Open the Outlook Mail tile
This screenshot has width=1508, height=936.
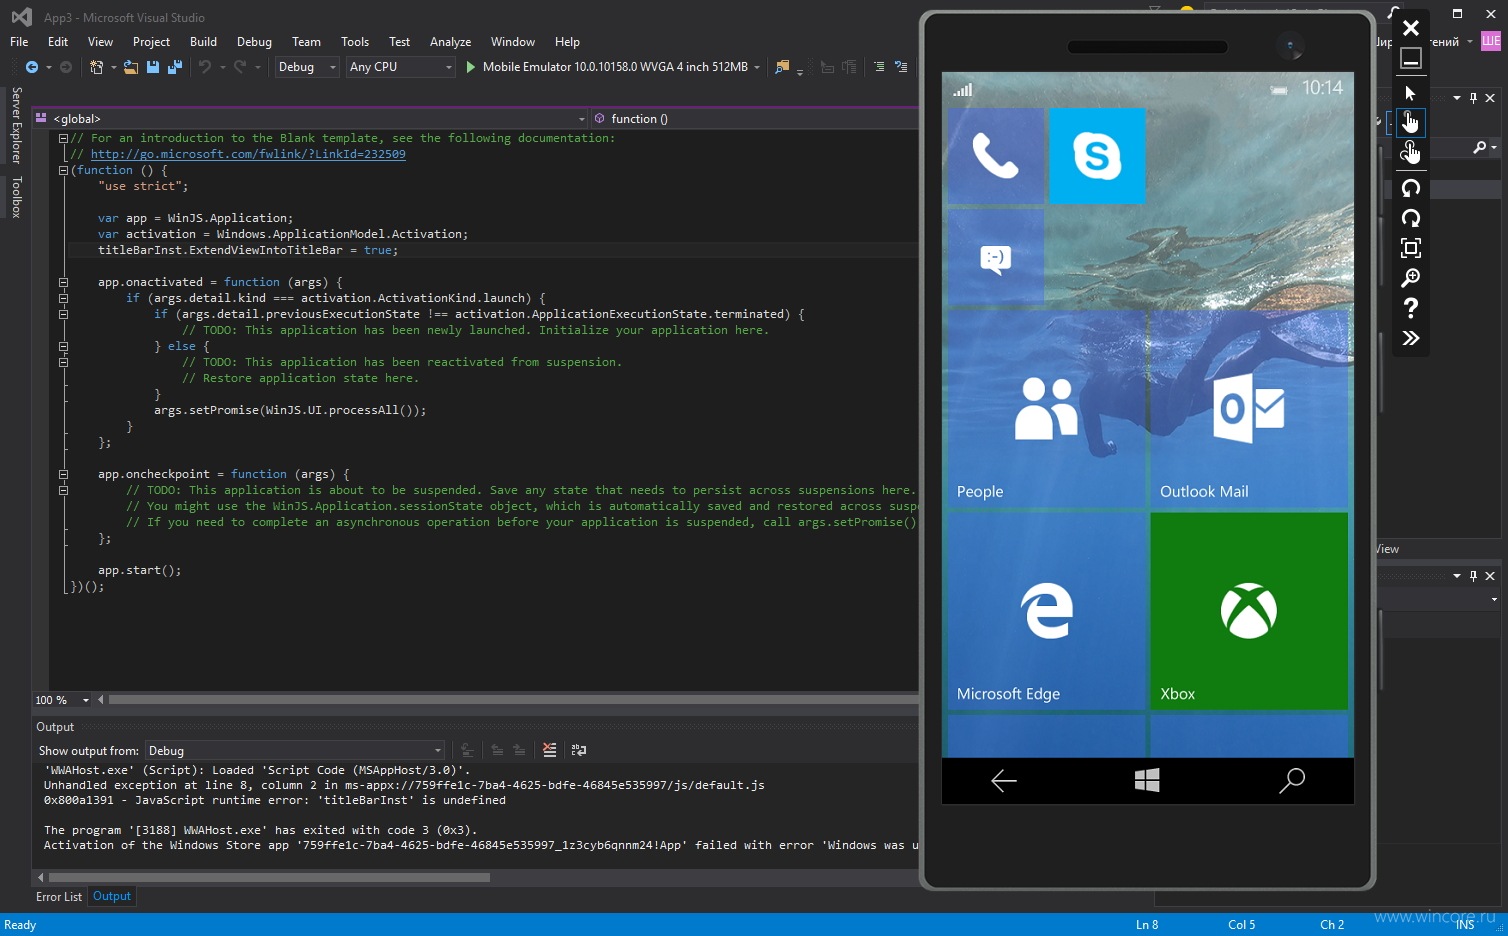[x=1249, y=409]
